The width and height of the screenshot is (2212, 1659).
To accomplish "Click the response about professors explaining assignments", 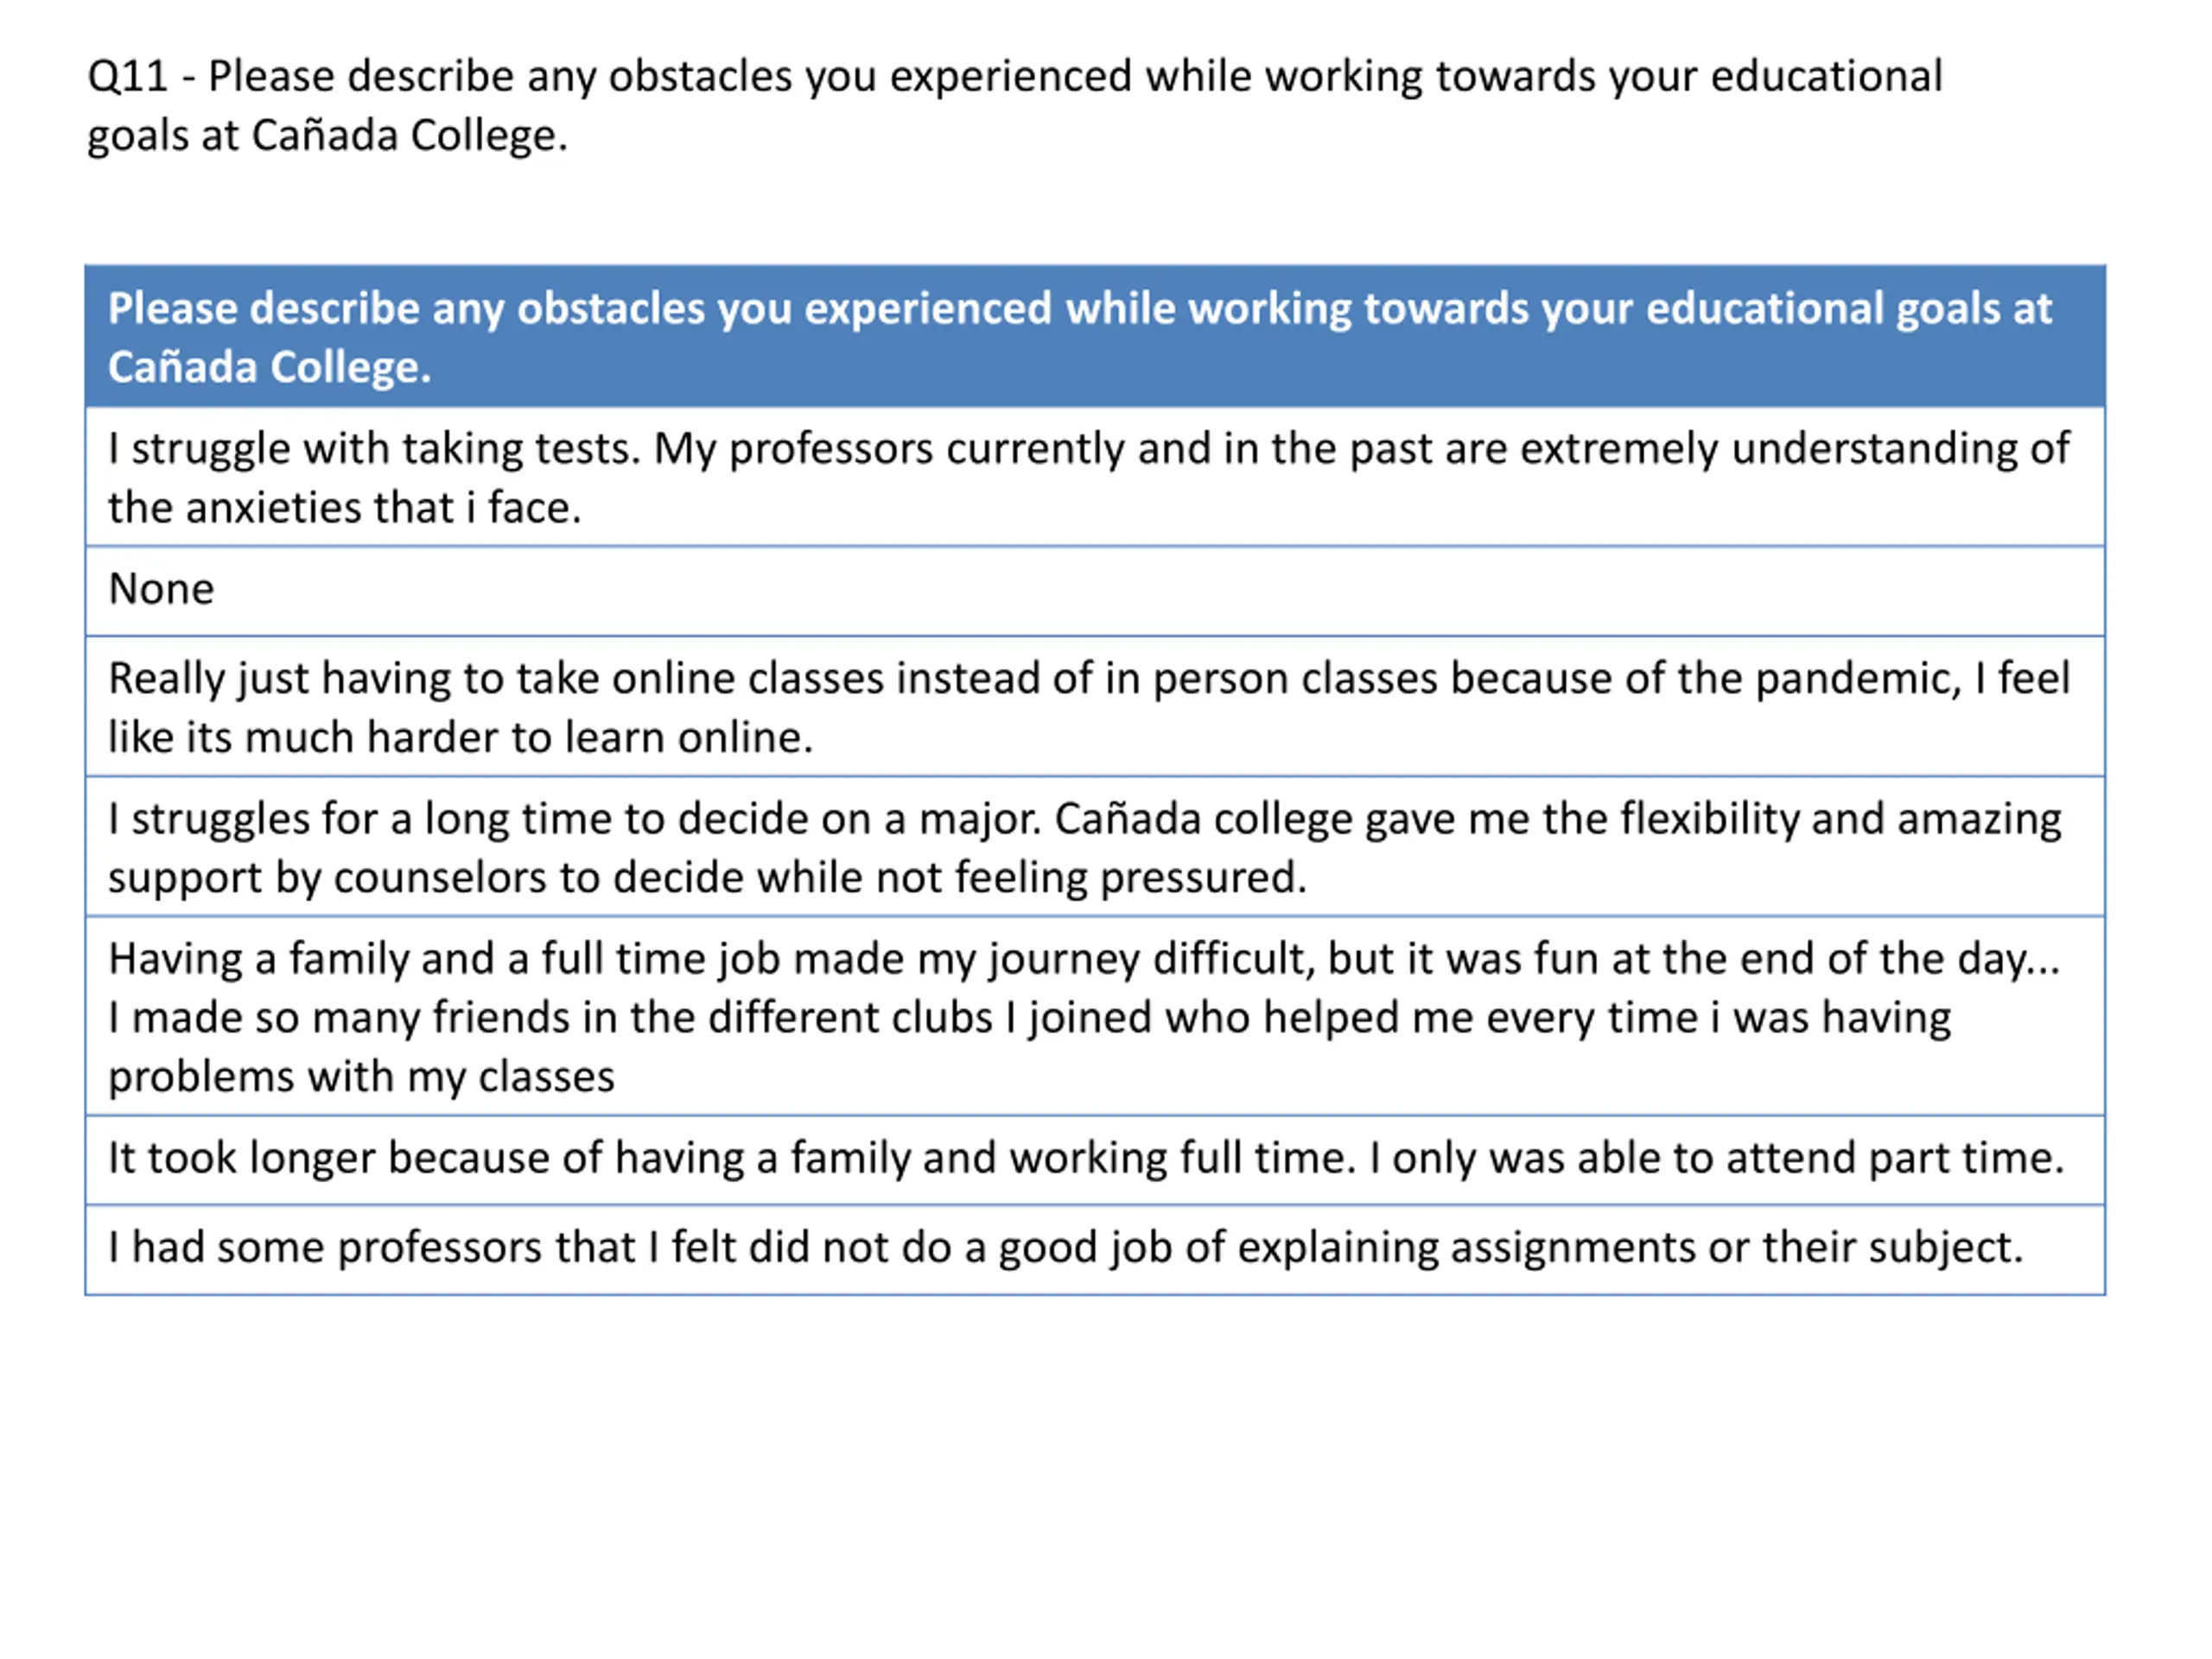I will click(x=1095, y=1250).
